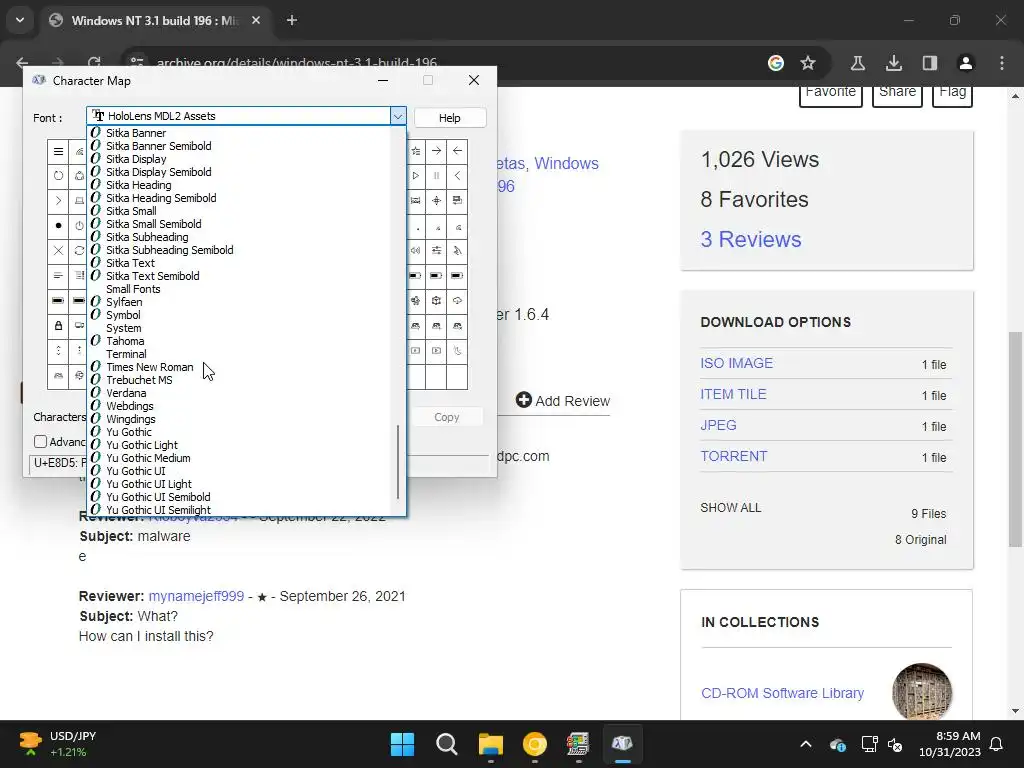1024x768 pixels.
Task: Collapse the Font dropdown arrow
Action: tap(398, 116)
